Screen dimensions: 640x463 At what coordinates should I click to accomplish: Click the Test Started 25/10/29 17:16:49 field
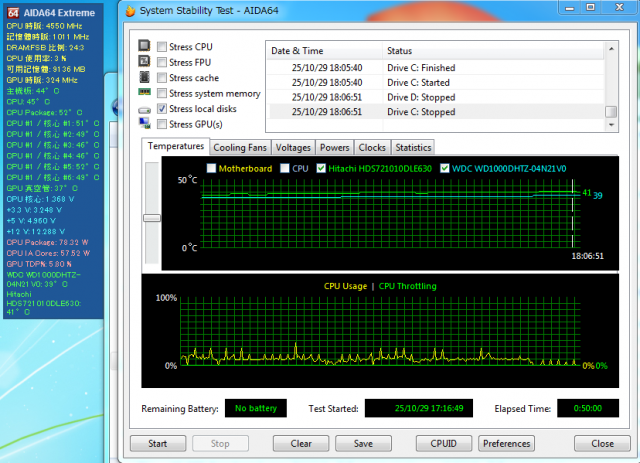point(419,408)
